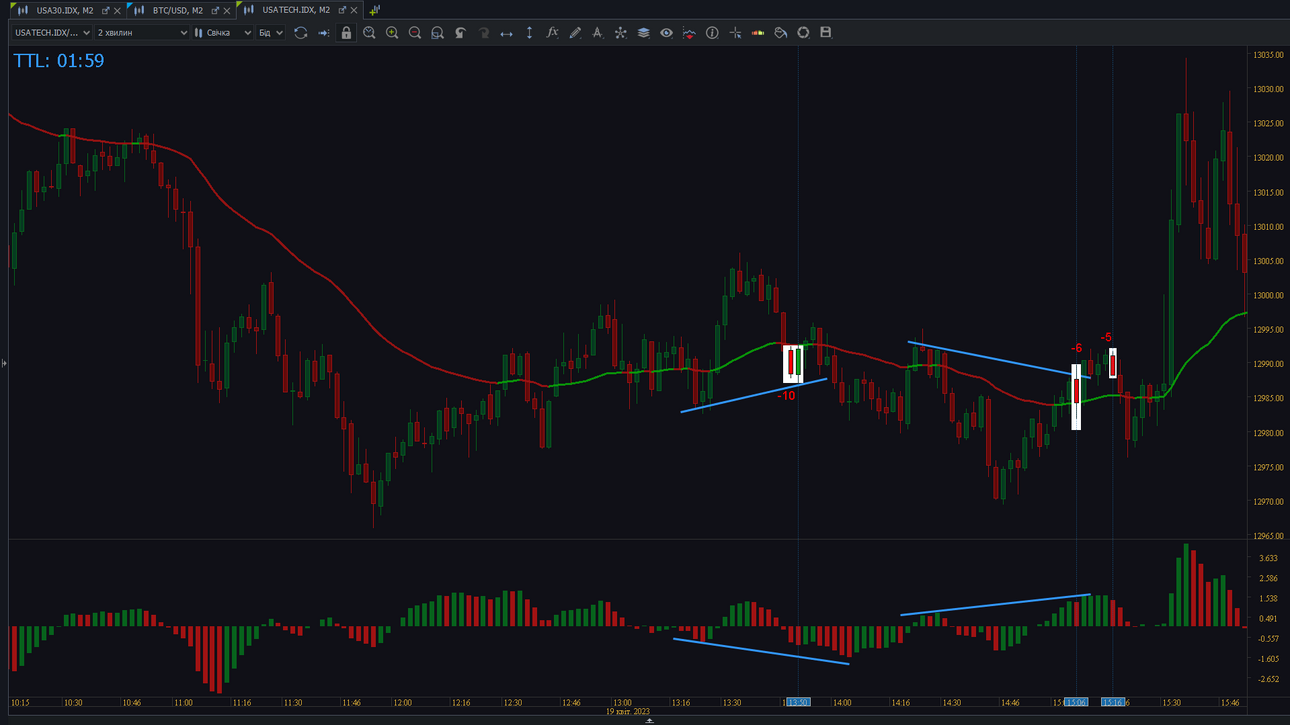Click the highlighted 13:50 time marker
Screen dimensions: 1290x725
(x=798, y=703)
